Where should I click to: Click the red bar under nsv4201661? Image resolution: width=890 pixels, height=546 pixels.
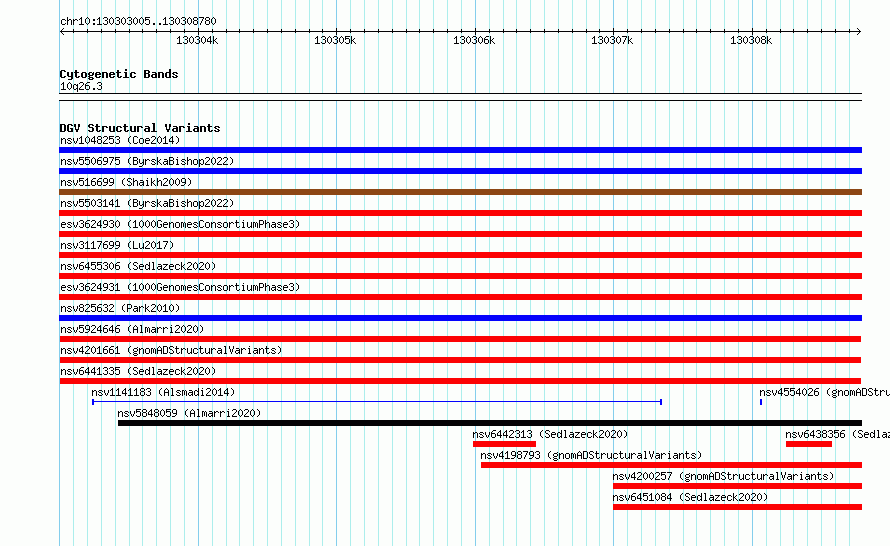tap(460, 360)
